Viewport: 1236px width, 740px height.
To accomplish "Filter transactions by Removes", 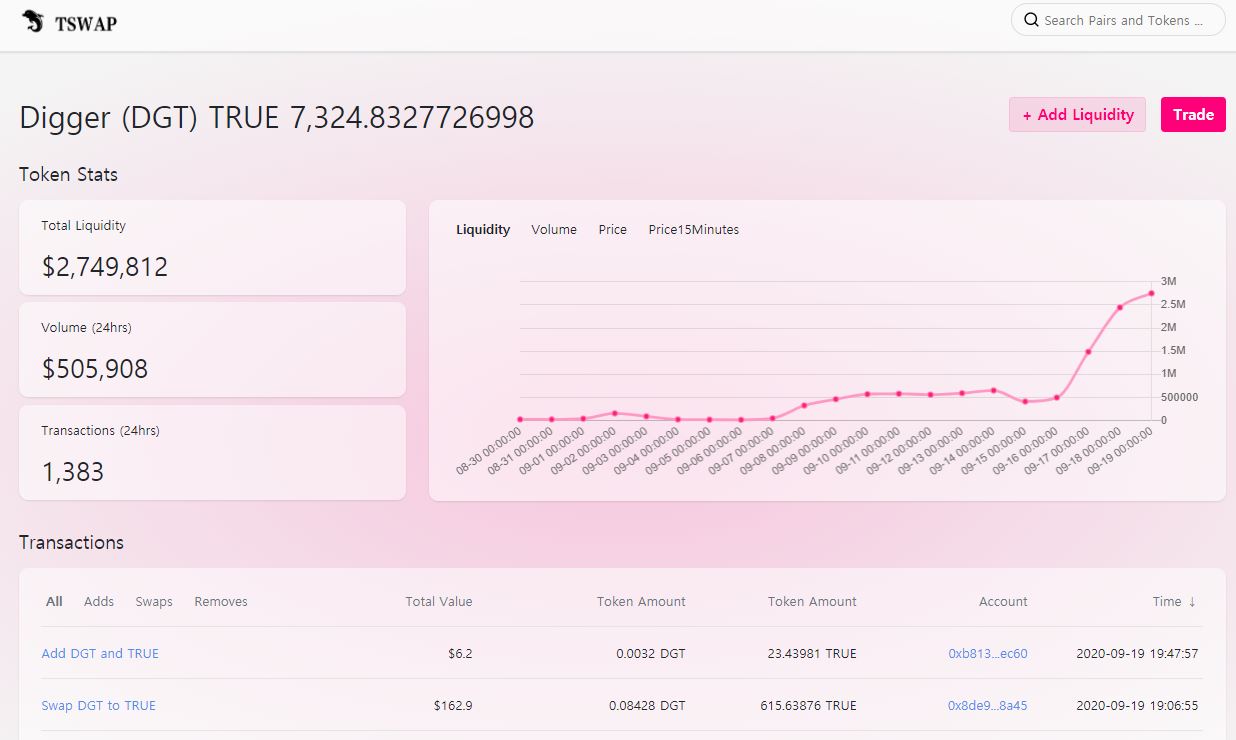I will (x=221, y=602).
